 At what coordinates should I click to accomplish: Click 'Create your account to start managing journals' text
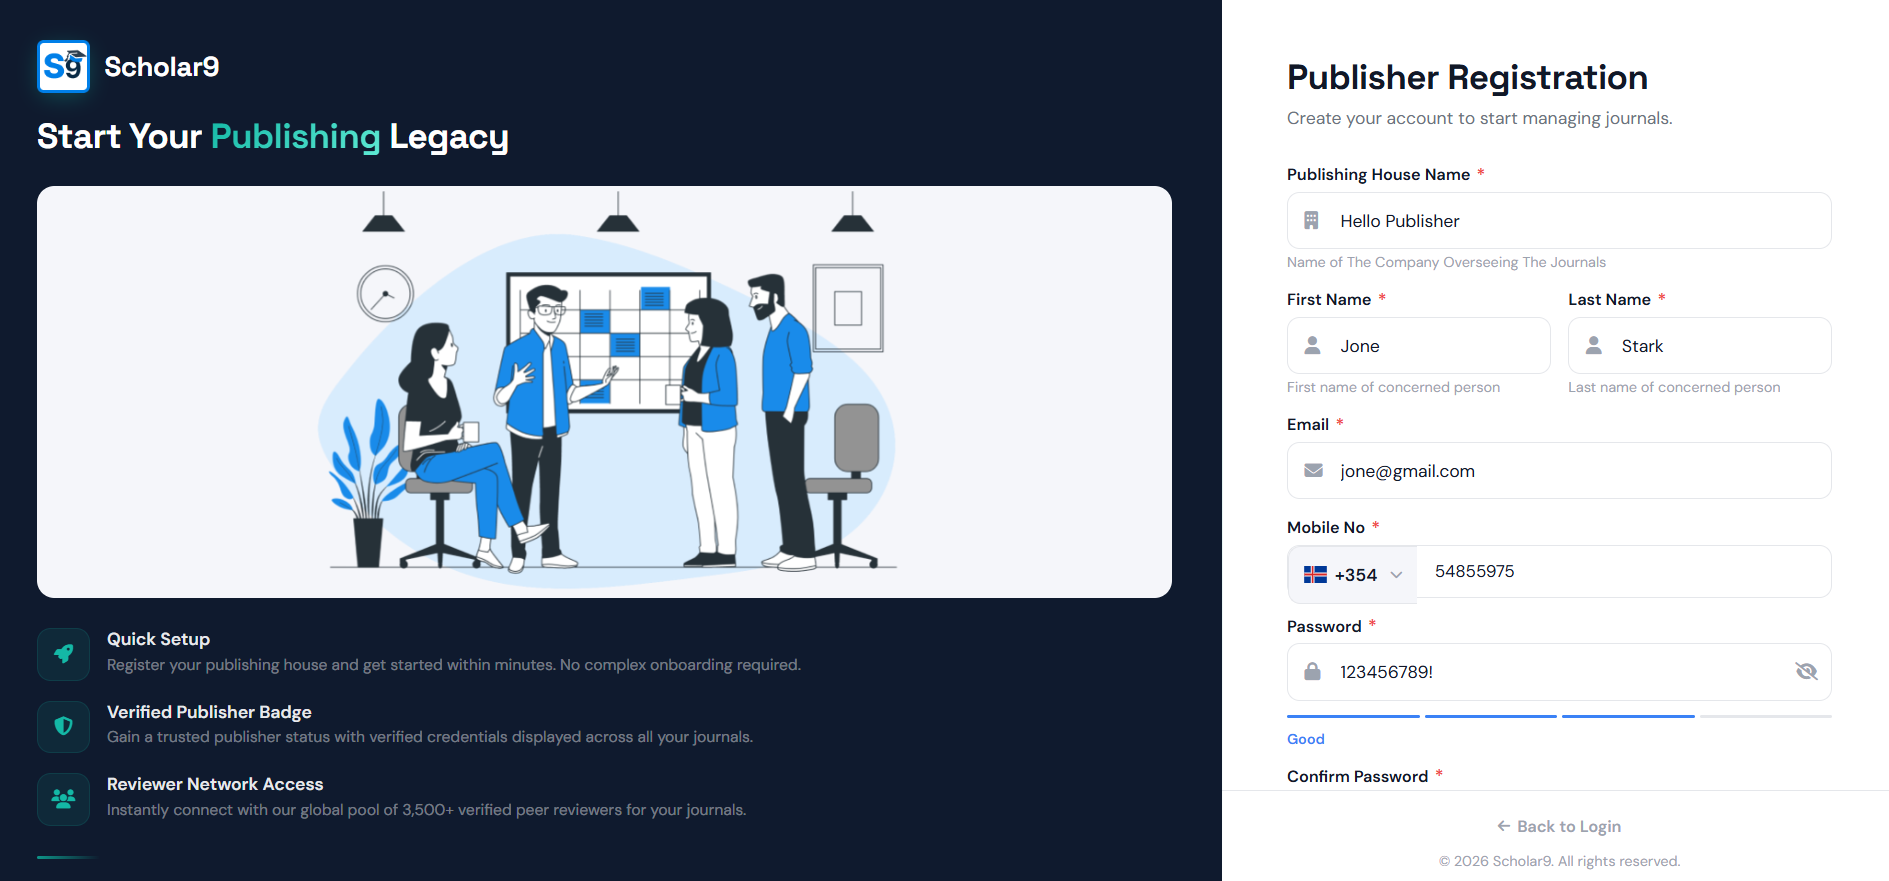(1479, 118)
